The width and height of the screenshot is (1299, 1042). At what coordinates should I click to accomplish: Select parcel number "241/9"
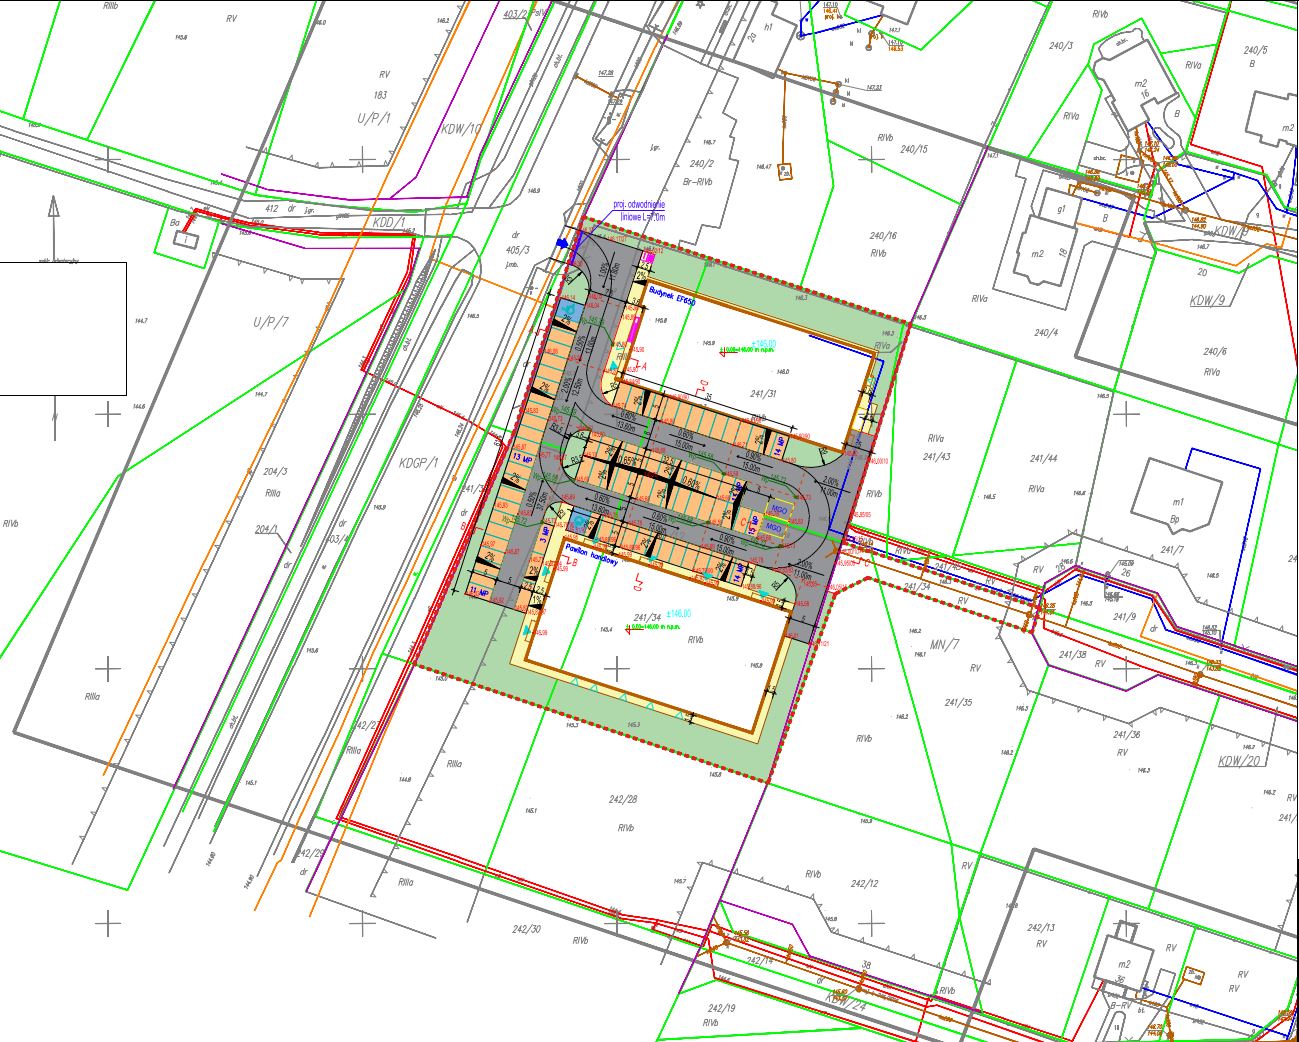[1125, 616]
